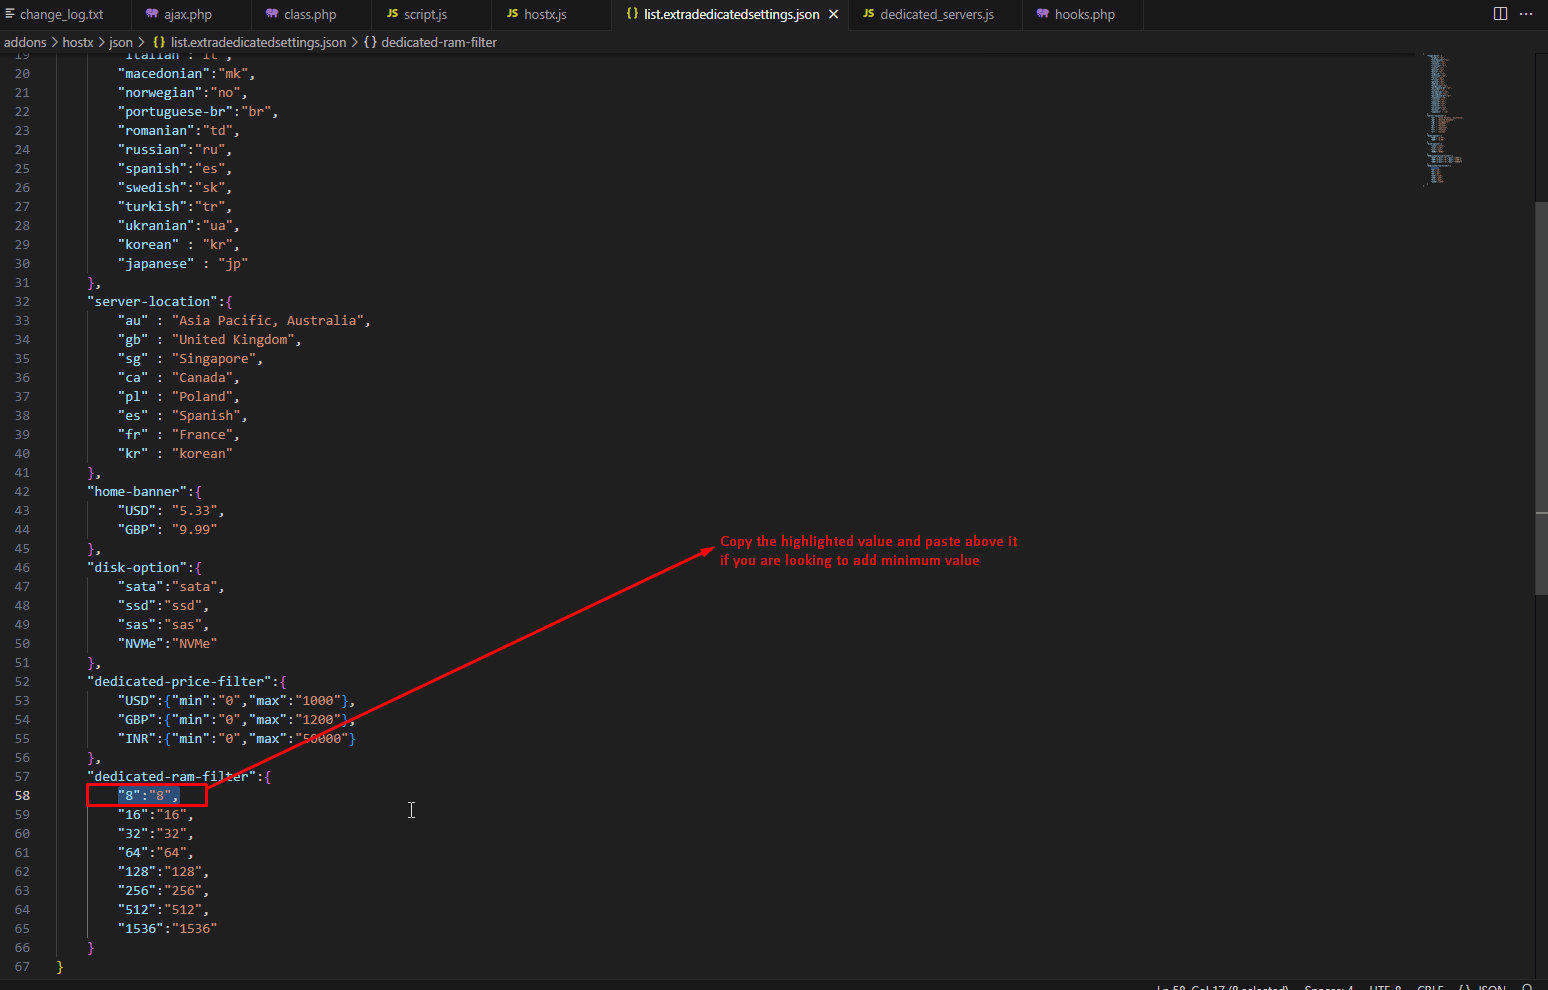Click the JS icon on script.js tab

point(393,14)
